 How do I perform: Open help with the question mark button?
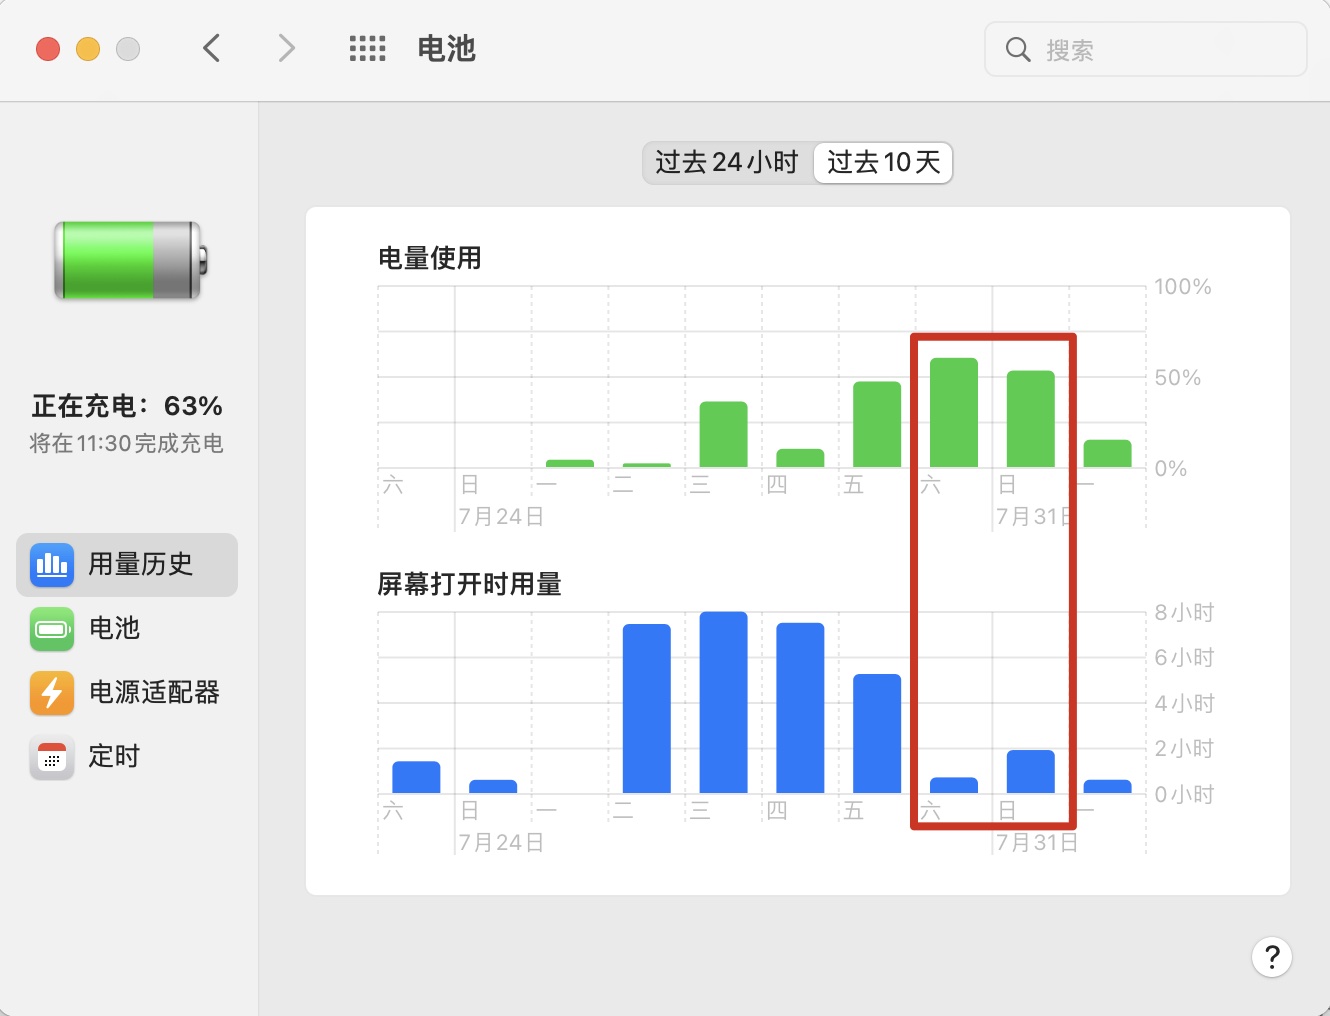[1271, 957]
